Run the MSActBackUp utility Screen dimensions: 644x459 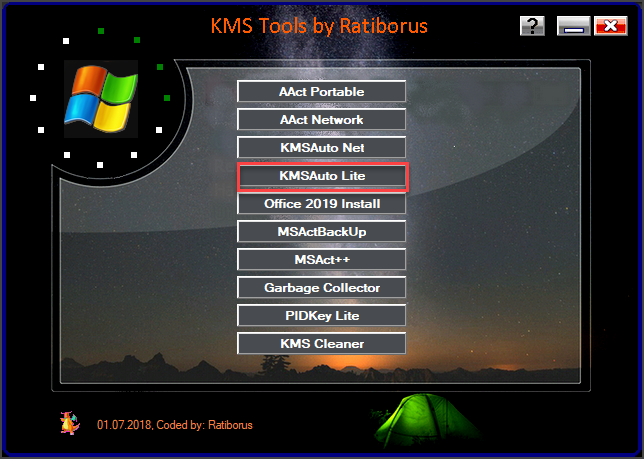point(321,232)
